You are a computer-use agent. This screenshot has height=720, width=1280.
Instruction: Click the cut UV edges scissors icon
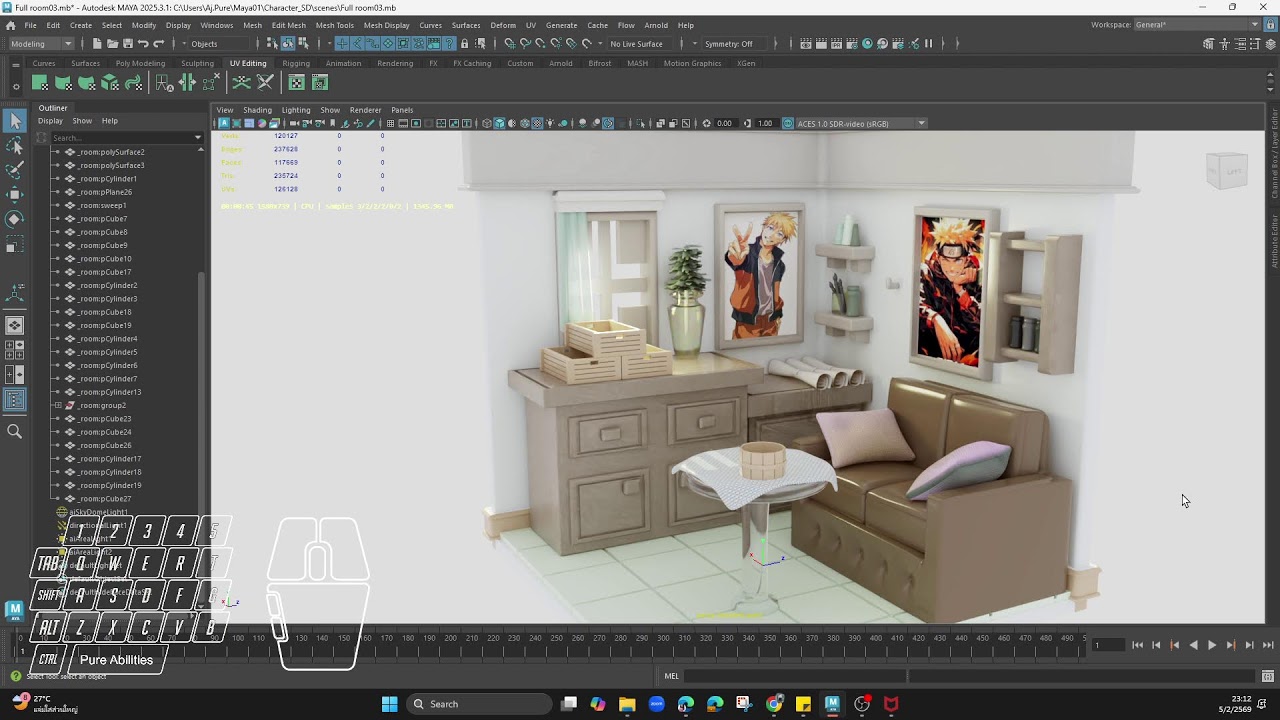tap(265, 83)
